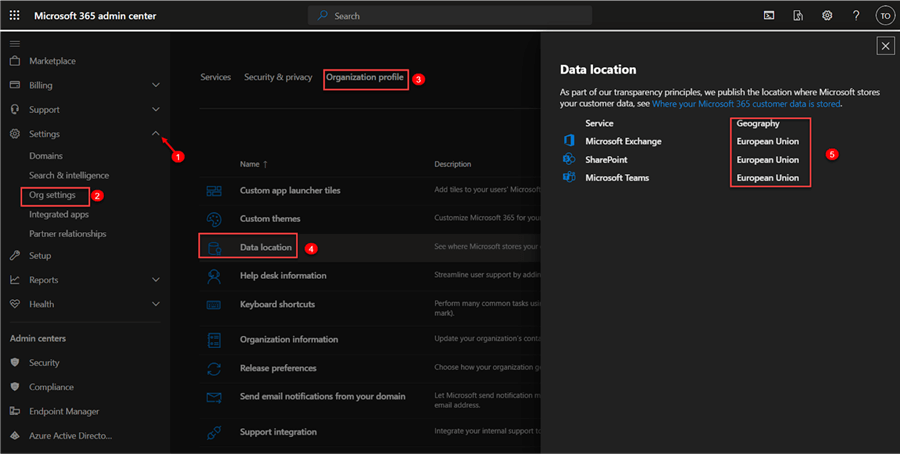Open Org settings in sidebar
Viewport: 900px width, 454px height.
click(52, 195)
